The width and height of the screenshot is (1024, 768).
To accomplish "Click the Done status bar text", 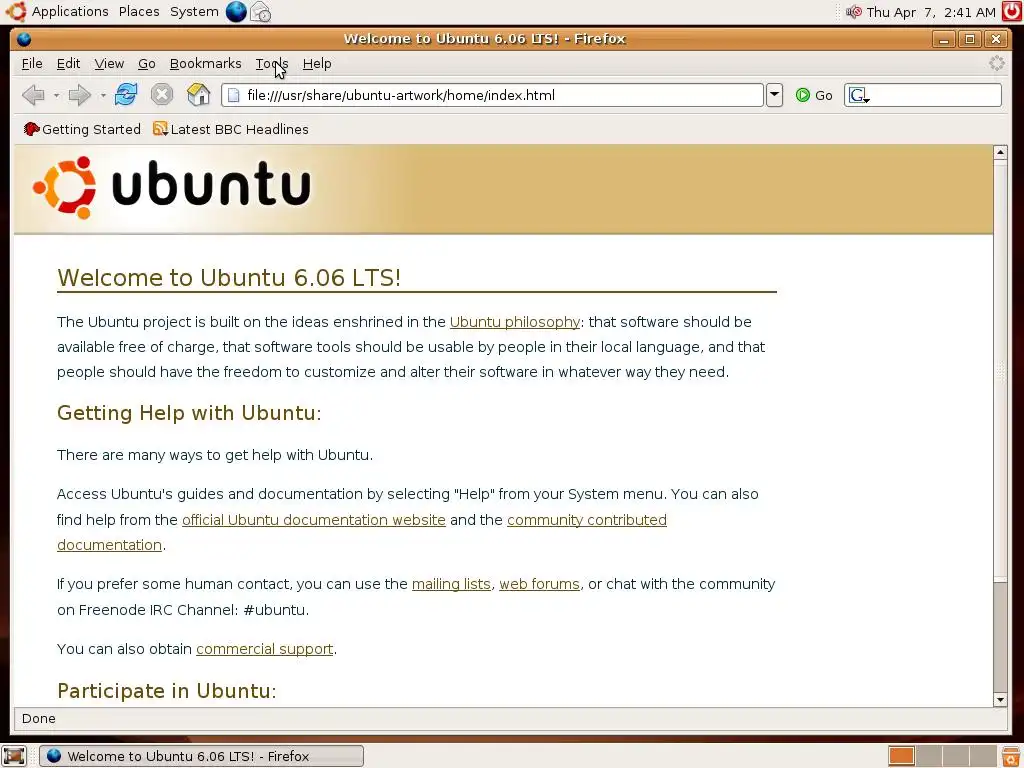I will click(39, 718).
